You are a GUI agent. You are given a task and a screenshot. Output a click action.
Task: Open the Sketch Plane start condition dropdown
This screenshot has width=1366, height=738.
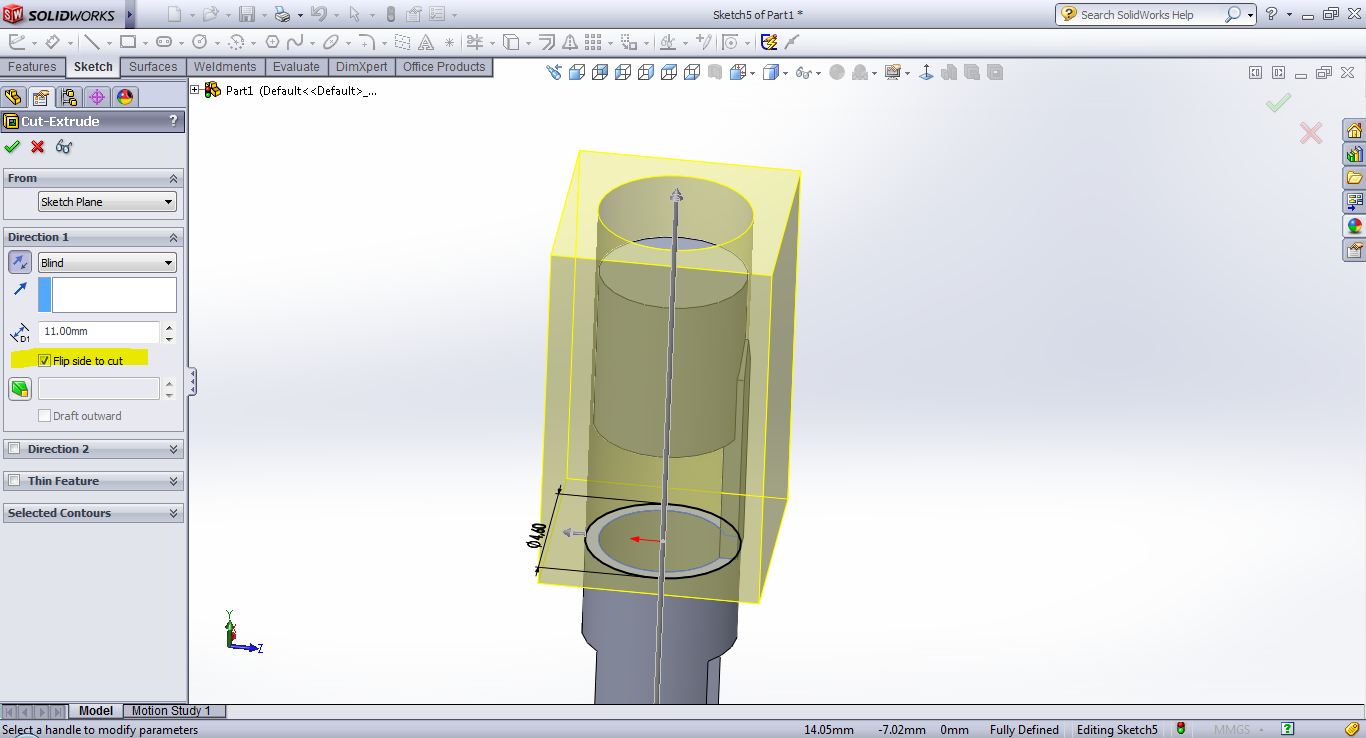pyautogui.click(x=107, y=202)
